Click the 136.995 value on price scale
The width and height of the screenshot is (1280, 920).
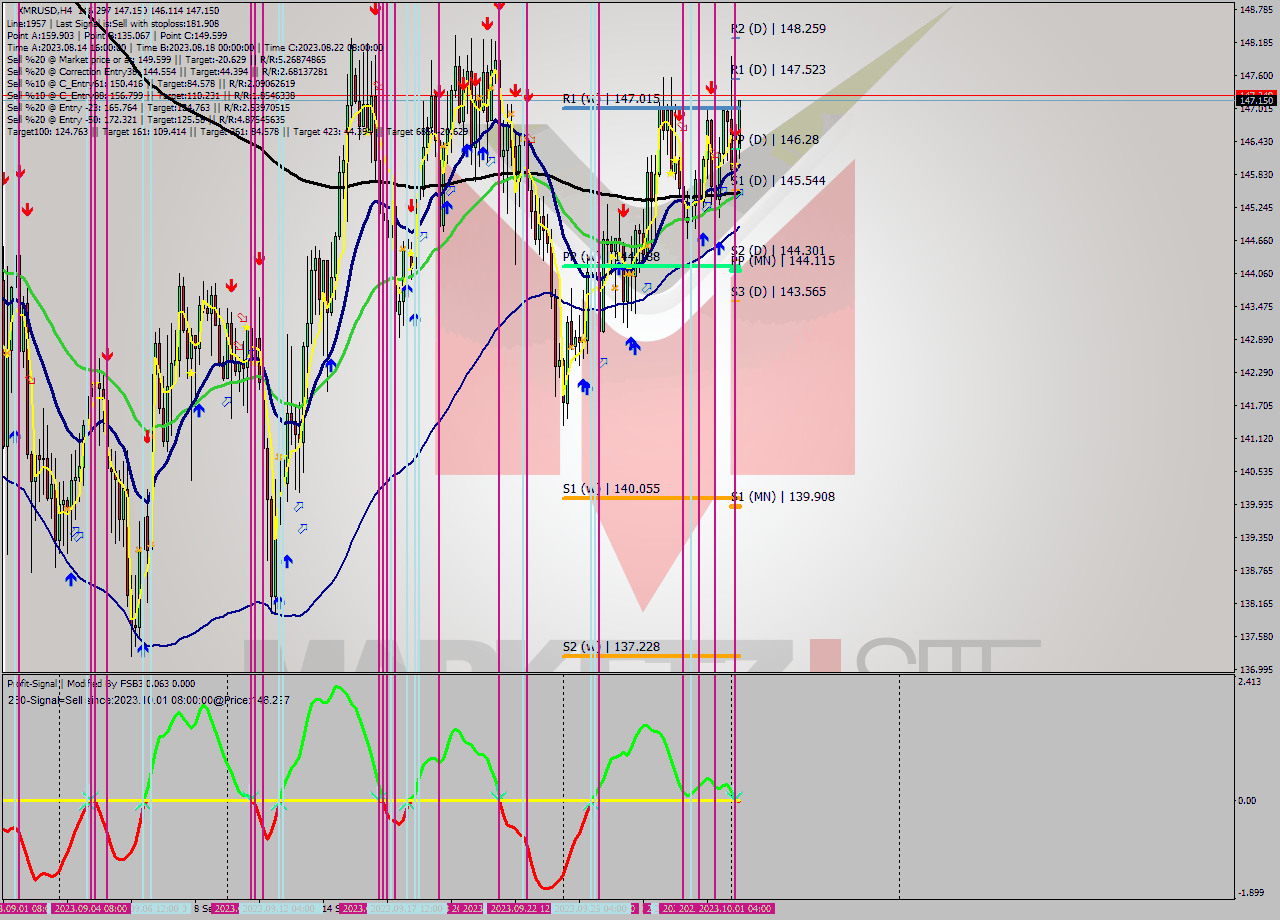1255,670
